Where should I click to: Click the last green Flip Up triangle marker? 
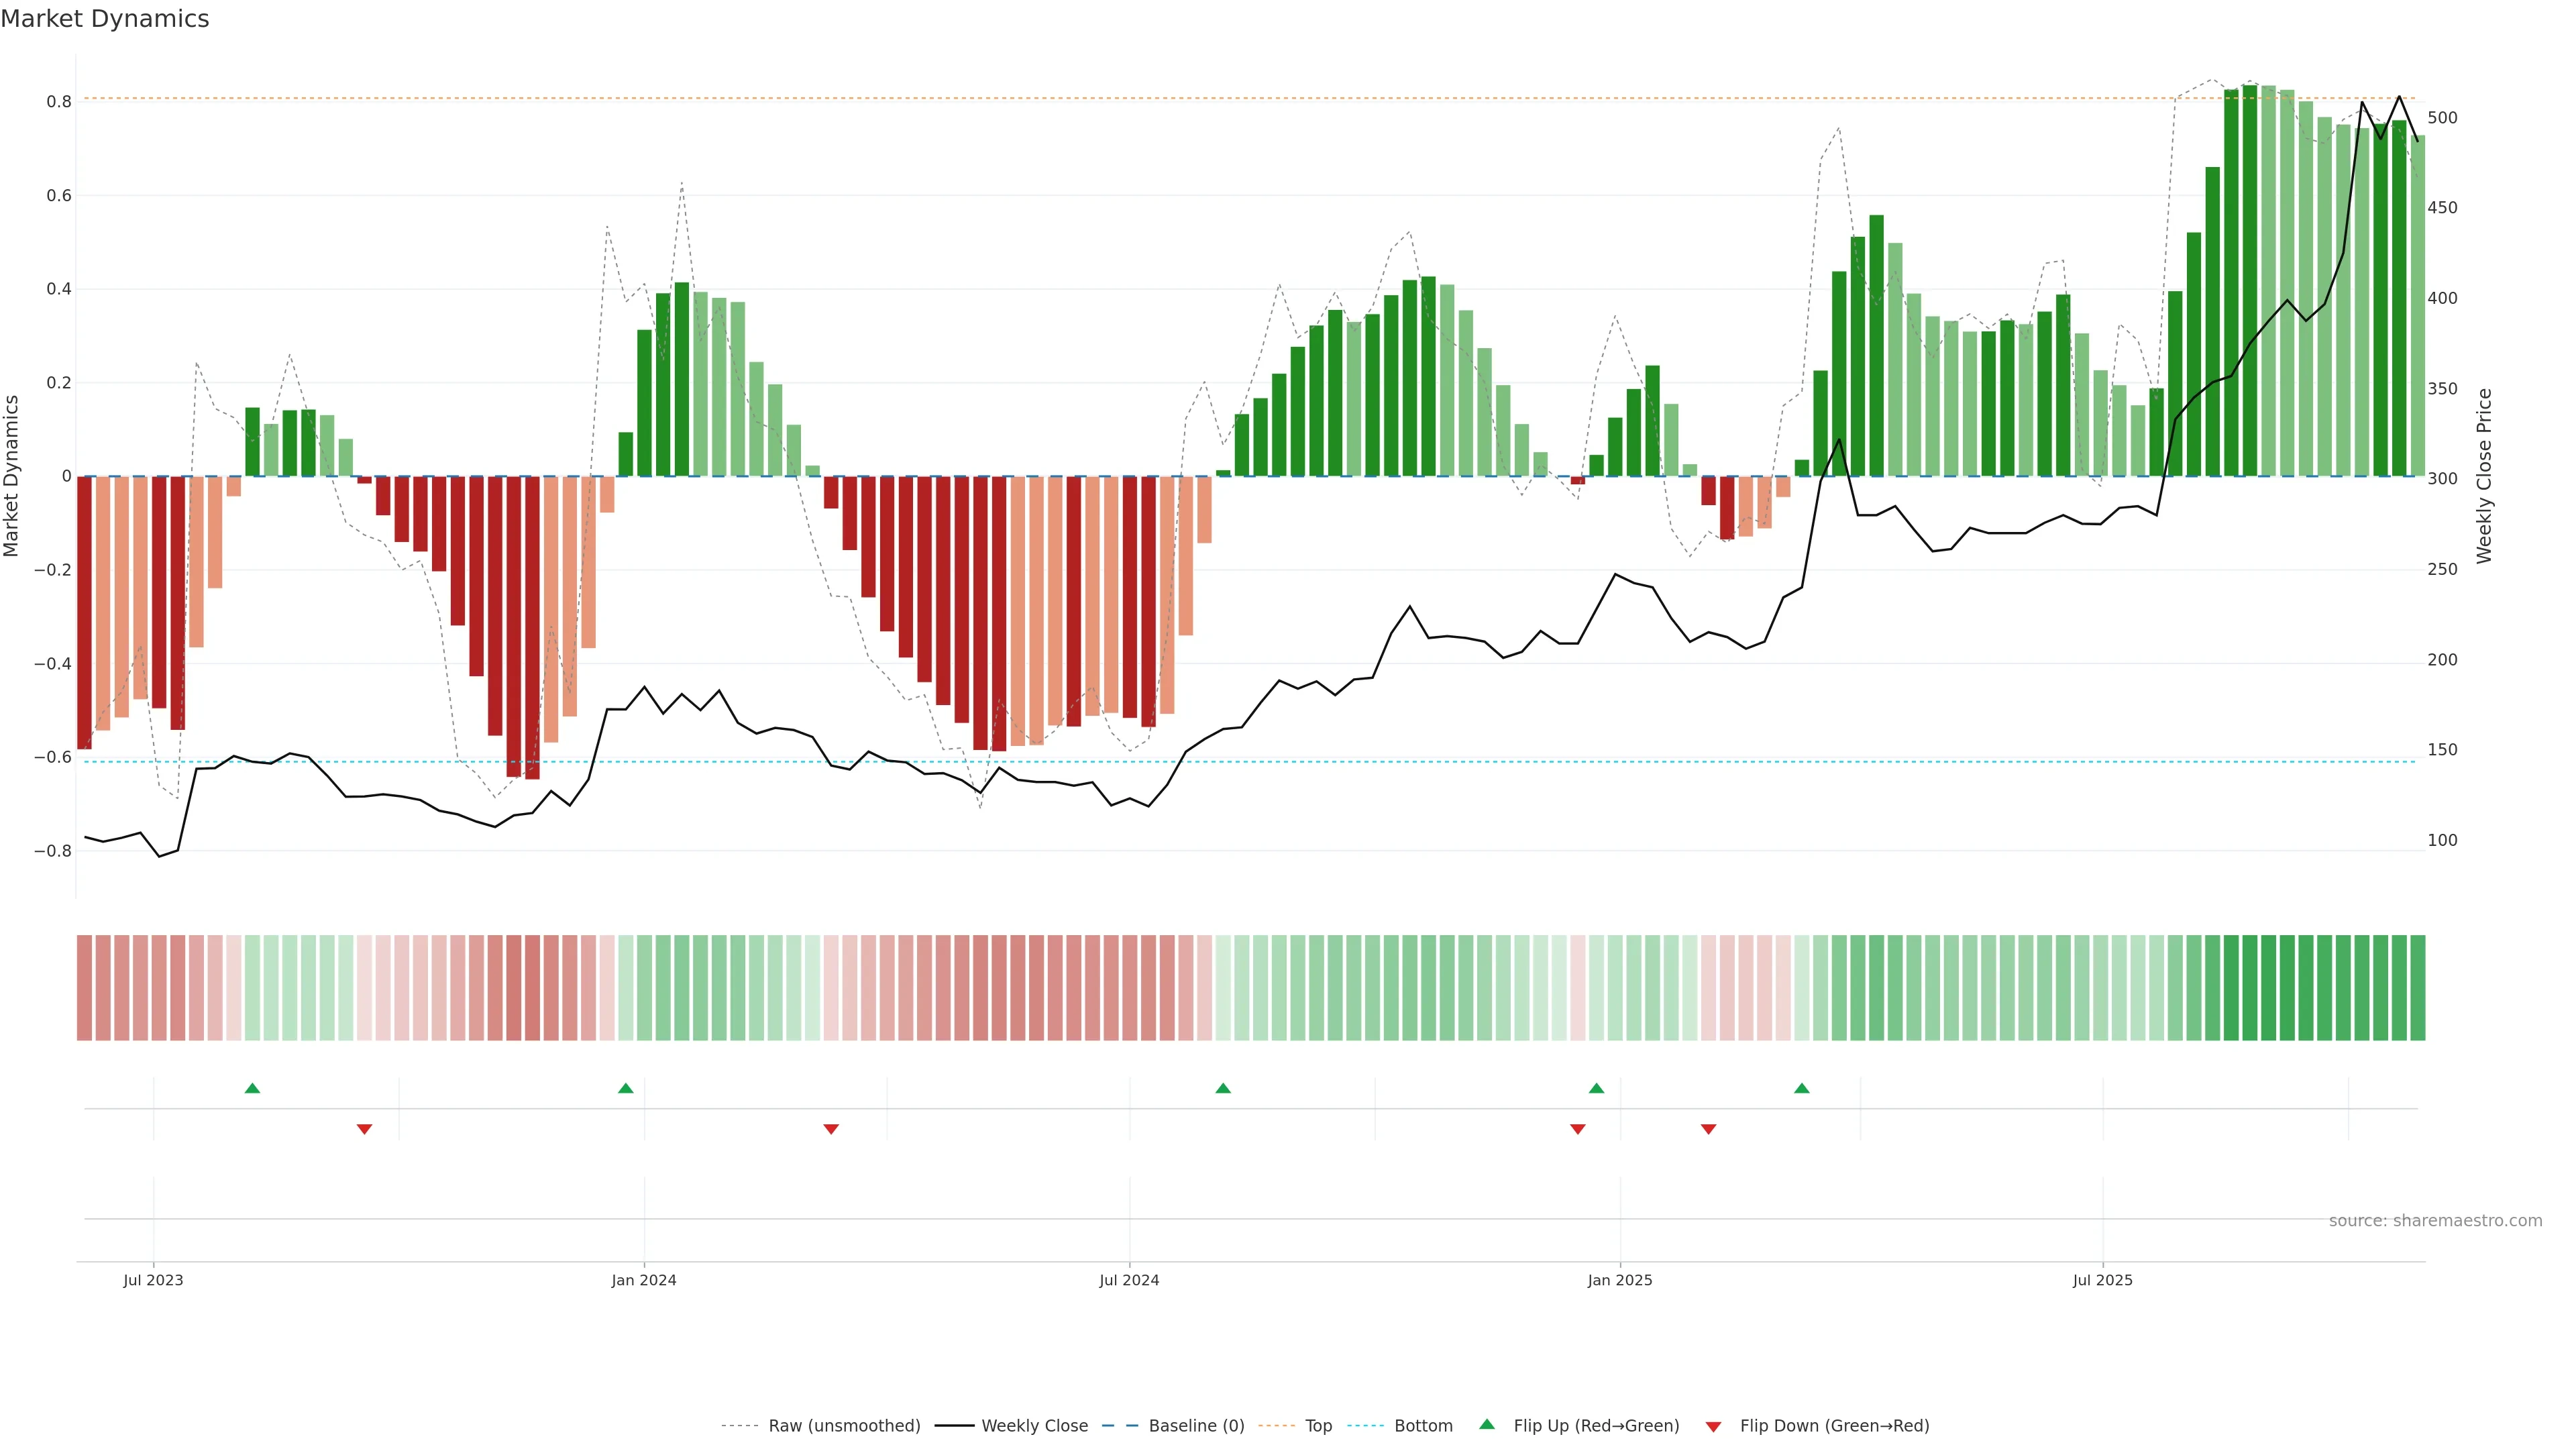1801,1088
